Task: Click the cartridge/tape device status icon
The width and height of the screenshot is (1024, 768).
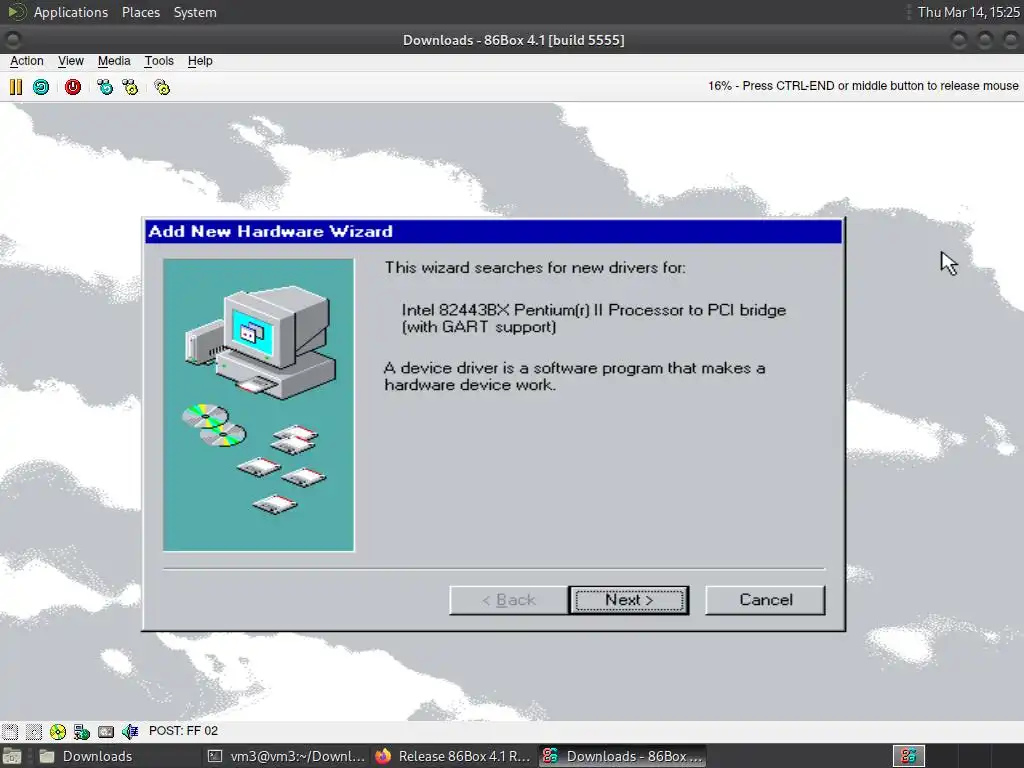Action: 106,731
